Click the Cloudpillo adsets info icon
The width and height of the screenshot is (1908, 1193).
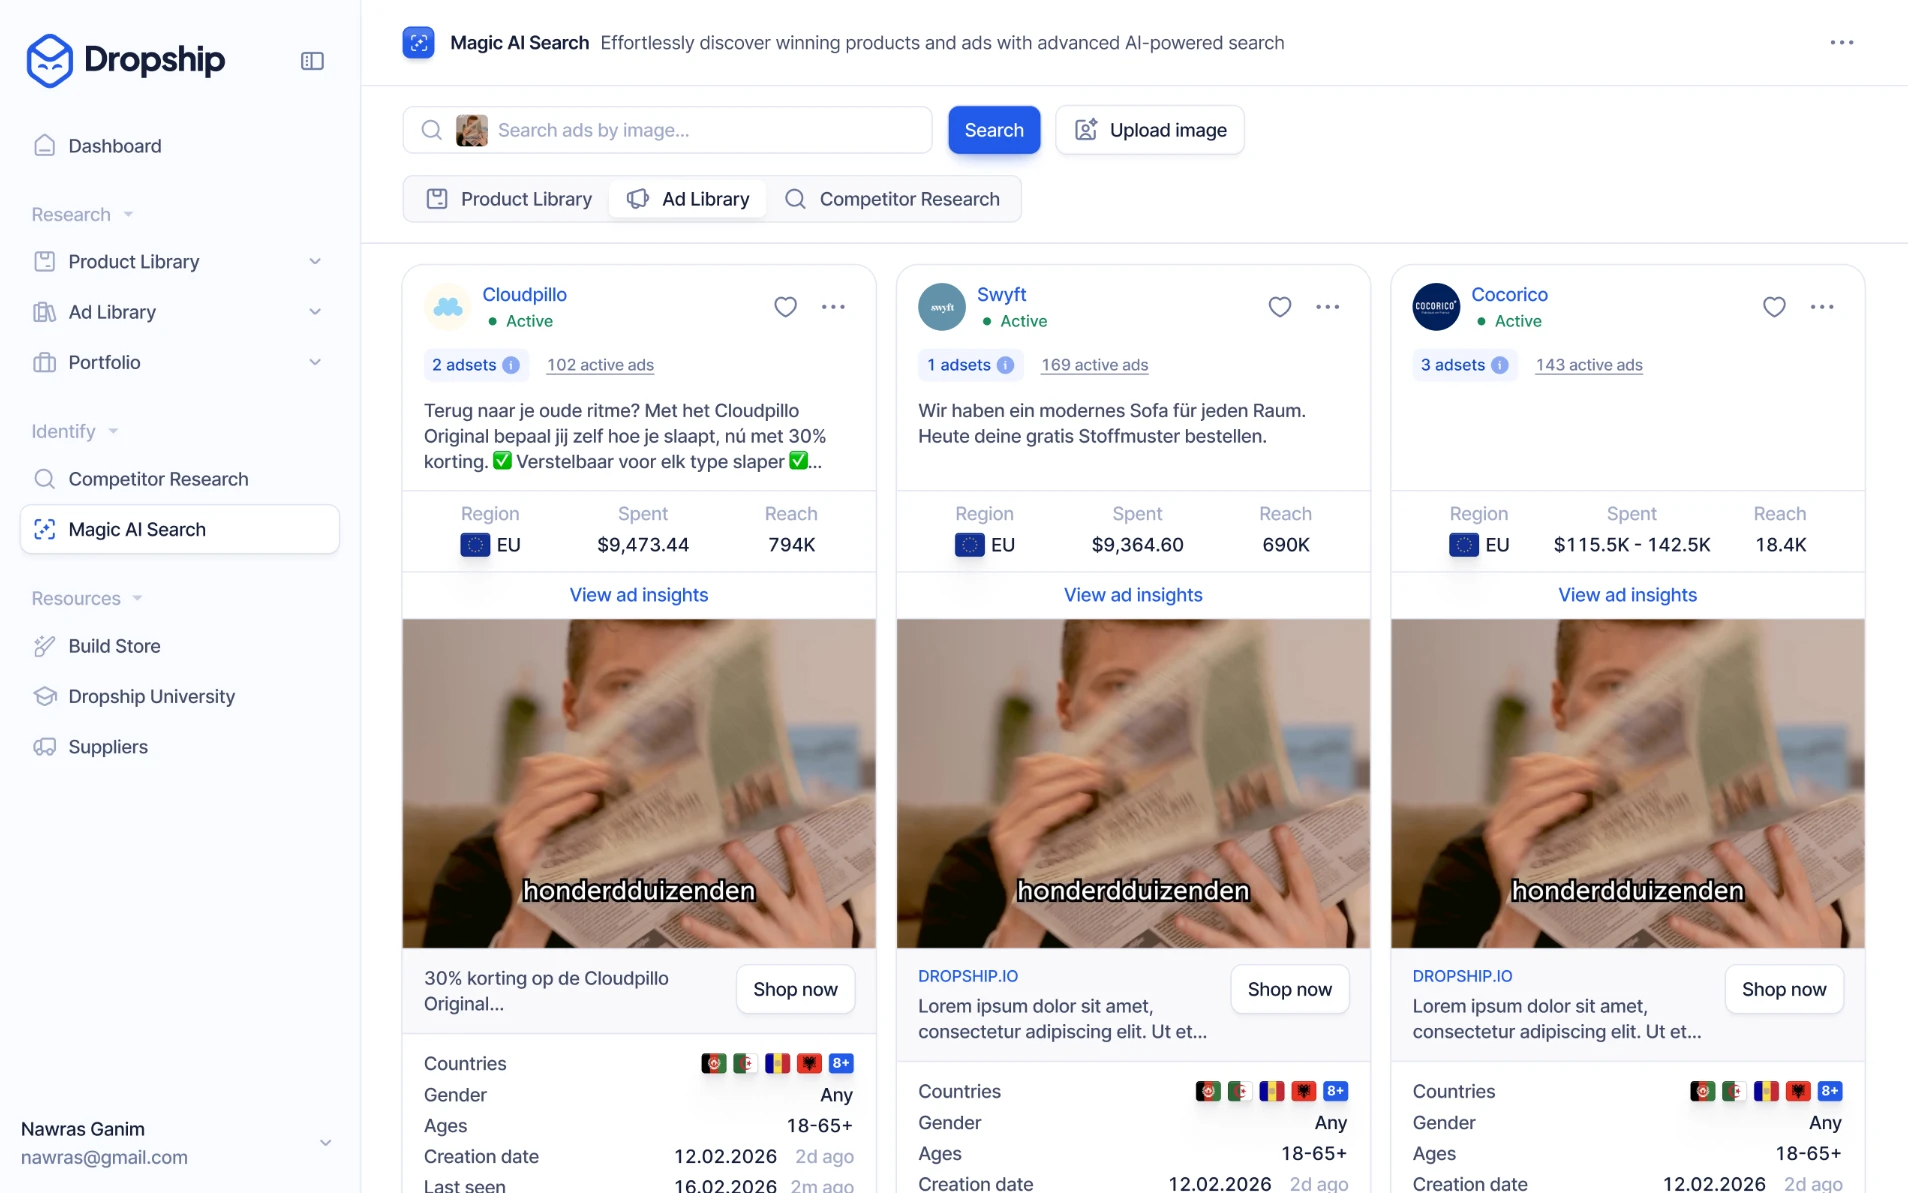pos(511,365)
